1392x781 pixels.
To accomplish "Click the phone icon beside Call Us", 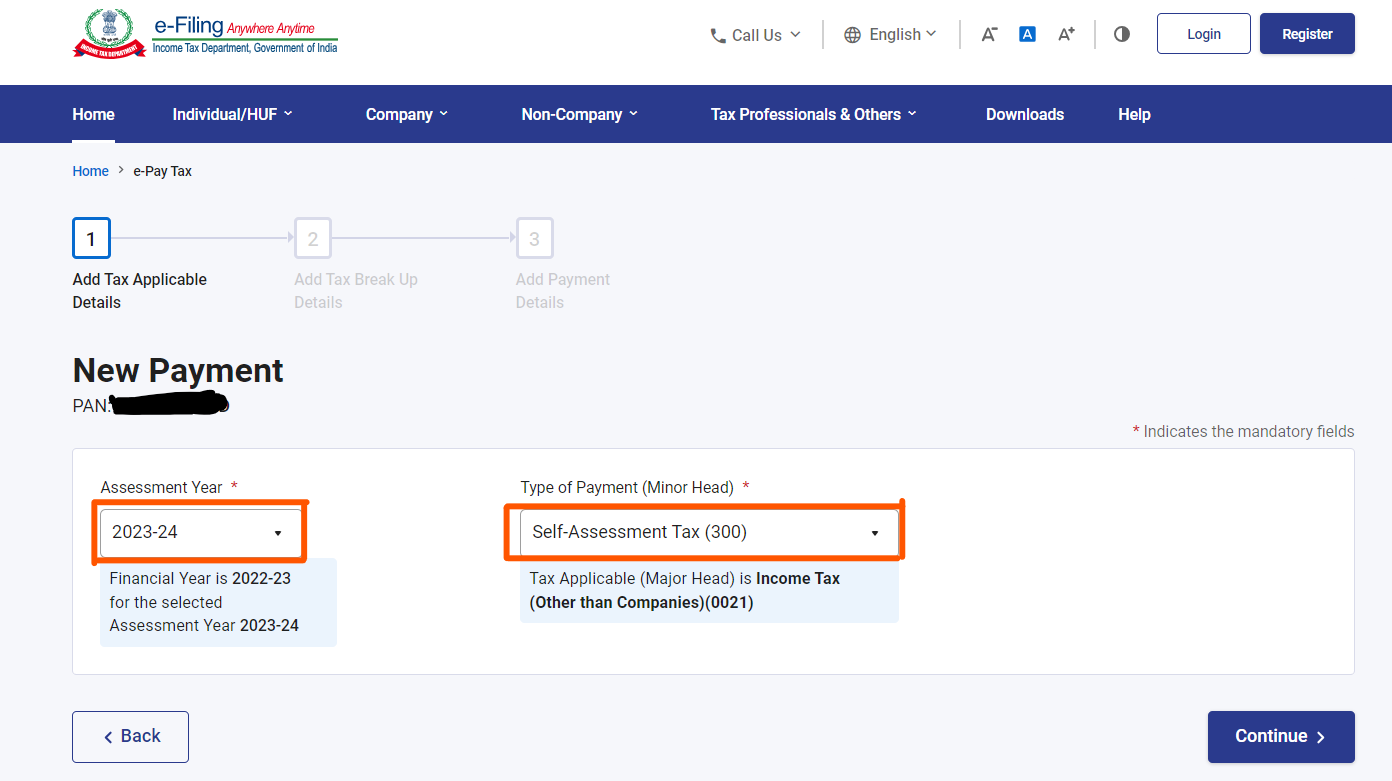I will point(718,35).
